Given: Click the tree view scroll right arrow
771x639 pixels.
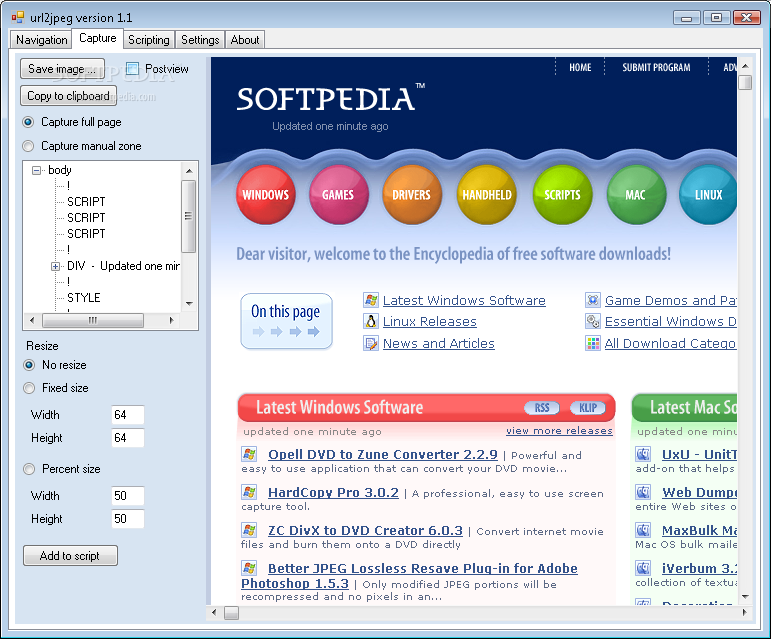Looking at the screenshot, I should (x=171, y=320).
